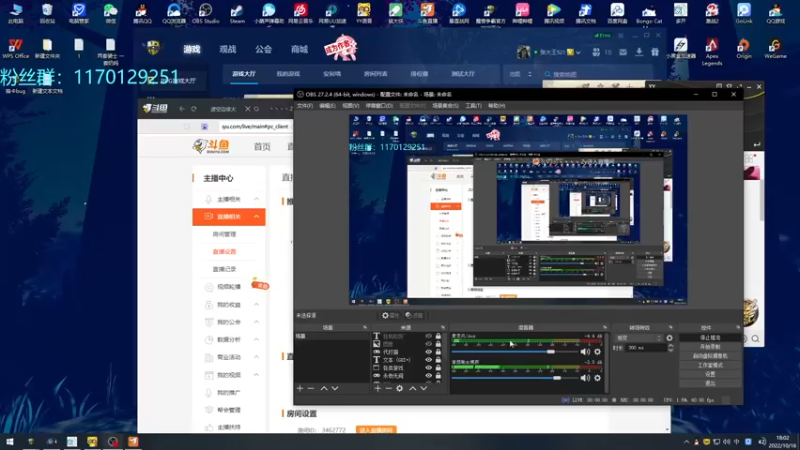The height and width of the screenshot is (450, 800).
Task: Switch to 游戏 tab in game platform
Action: pyautogui.click(x=192, y=49)
